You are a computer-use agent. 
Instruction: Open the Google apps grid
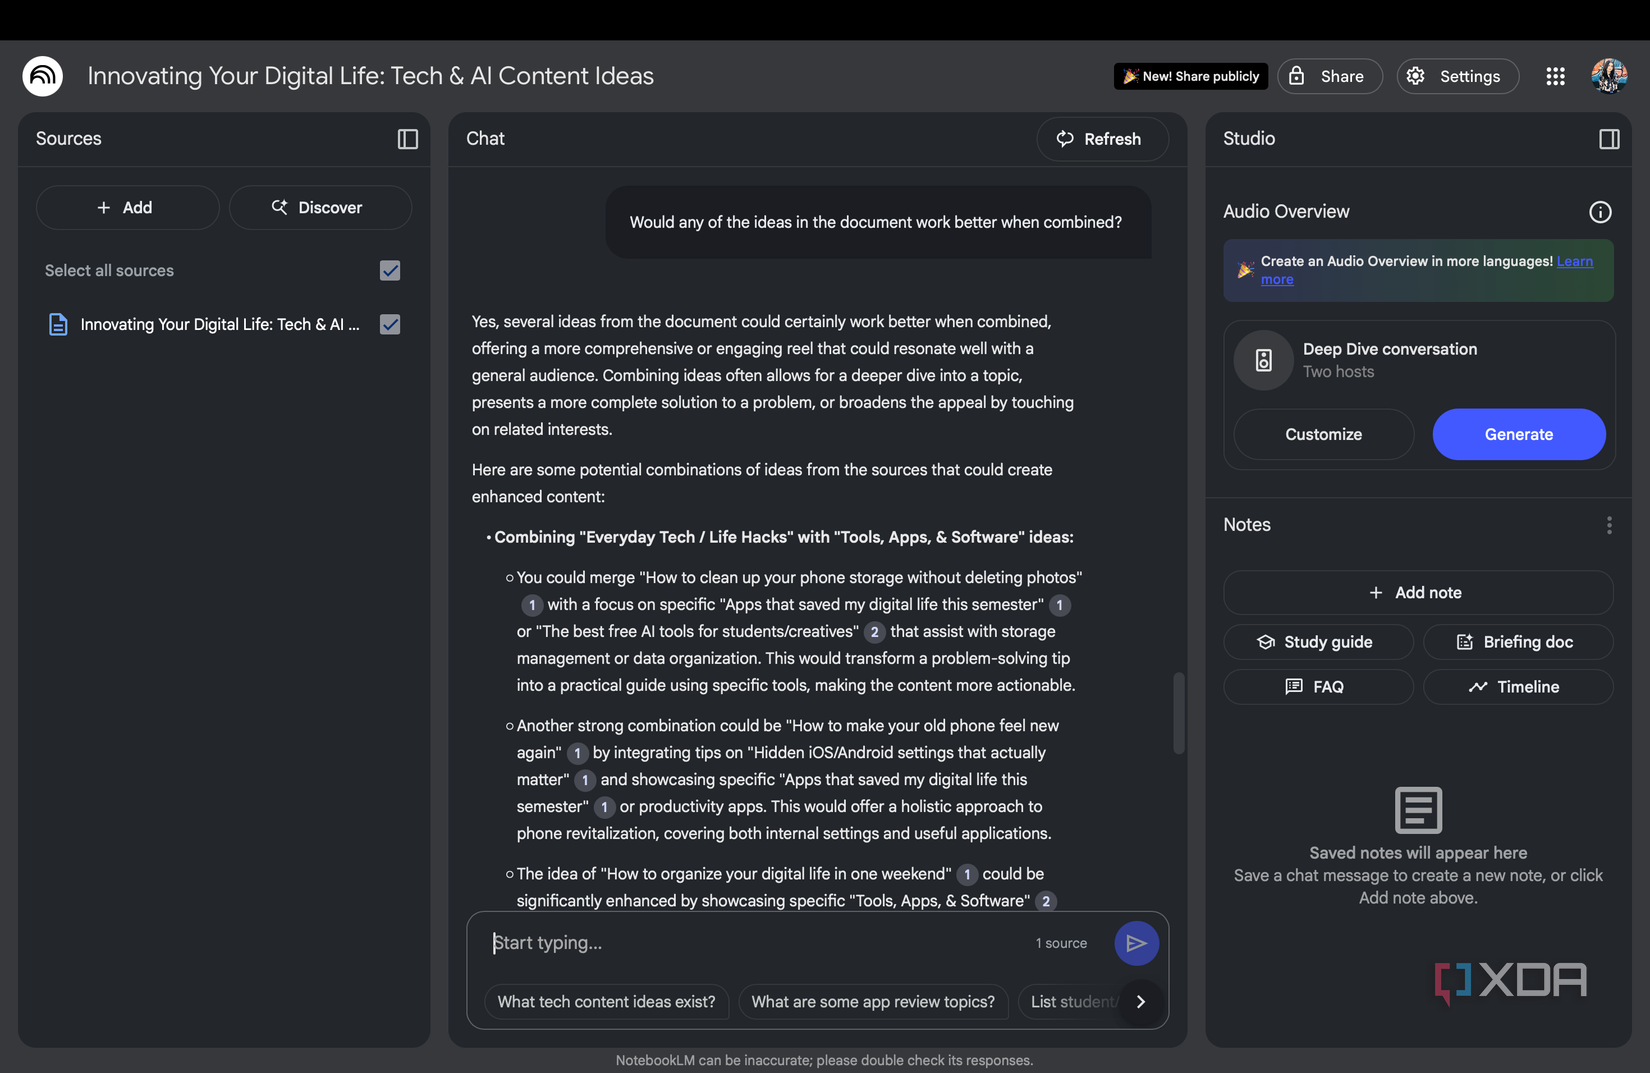[x=1555, y=76]
